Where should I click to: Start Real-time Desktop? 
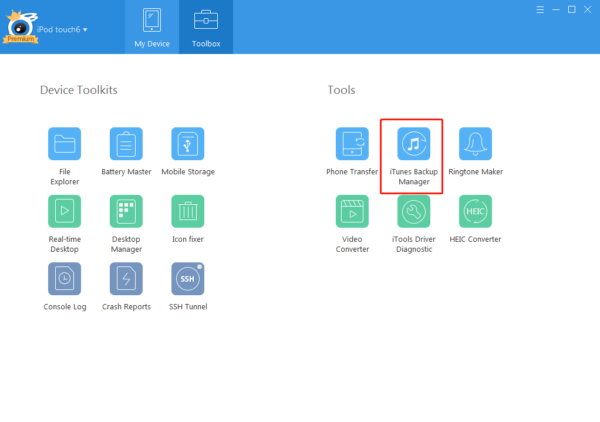coord(64,211)
